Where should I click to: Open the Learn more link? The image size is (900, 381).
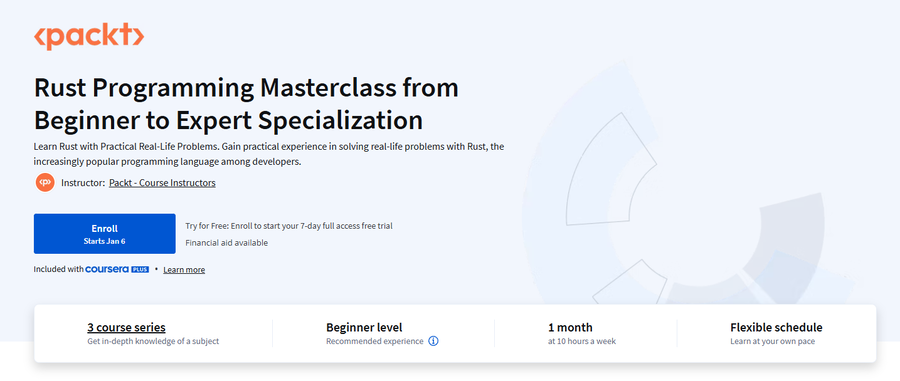tap(184, 270)
